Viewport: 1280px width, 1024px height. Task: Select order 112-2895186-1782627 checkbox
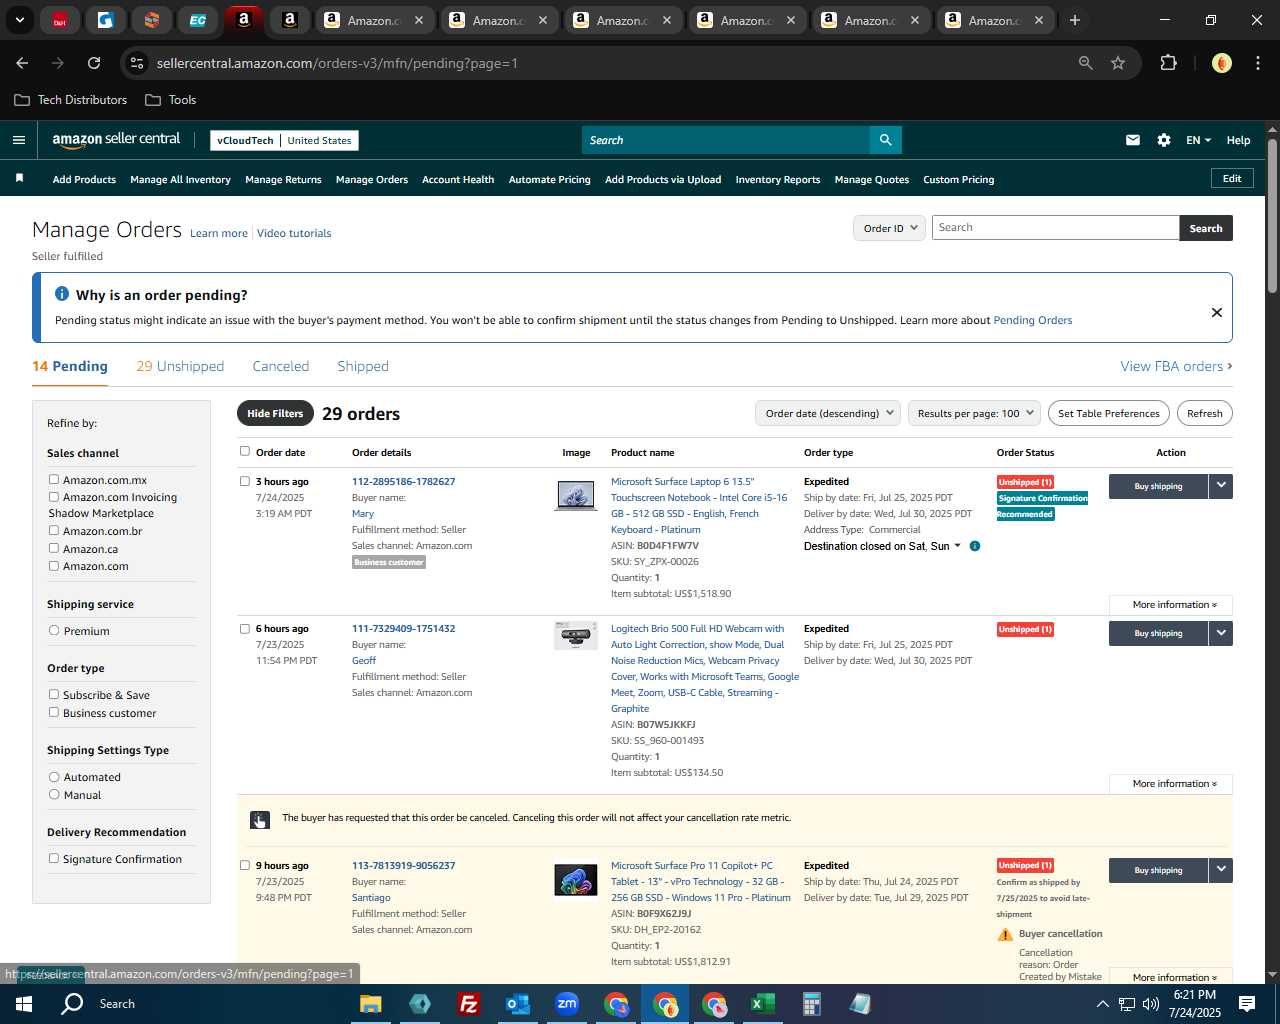(245, 481)
